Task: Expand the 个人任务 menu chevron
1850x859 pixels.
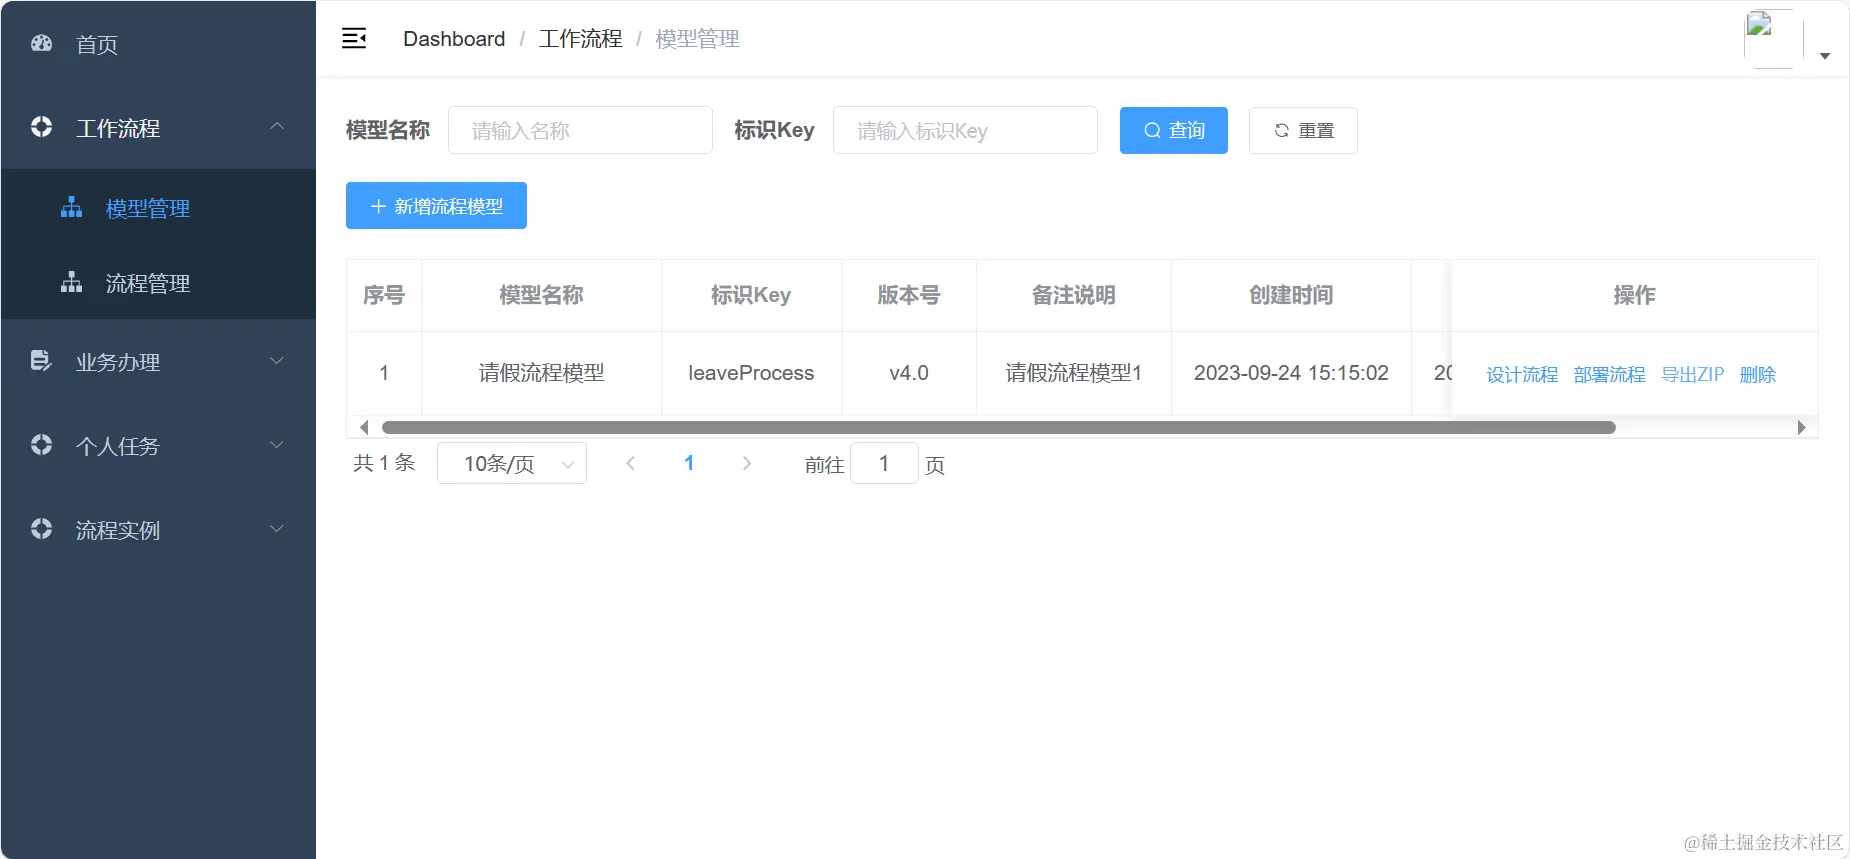Action: point(277,444)
